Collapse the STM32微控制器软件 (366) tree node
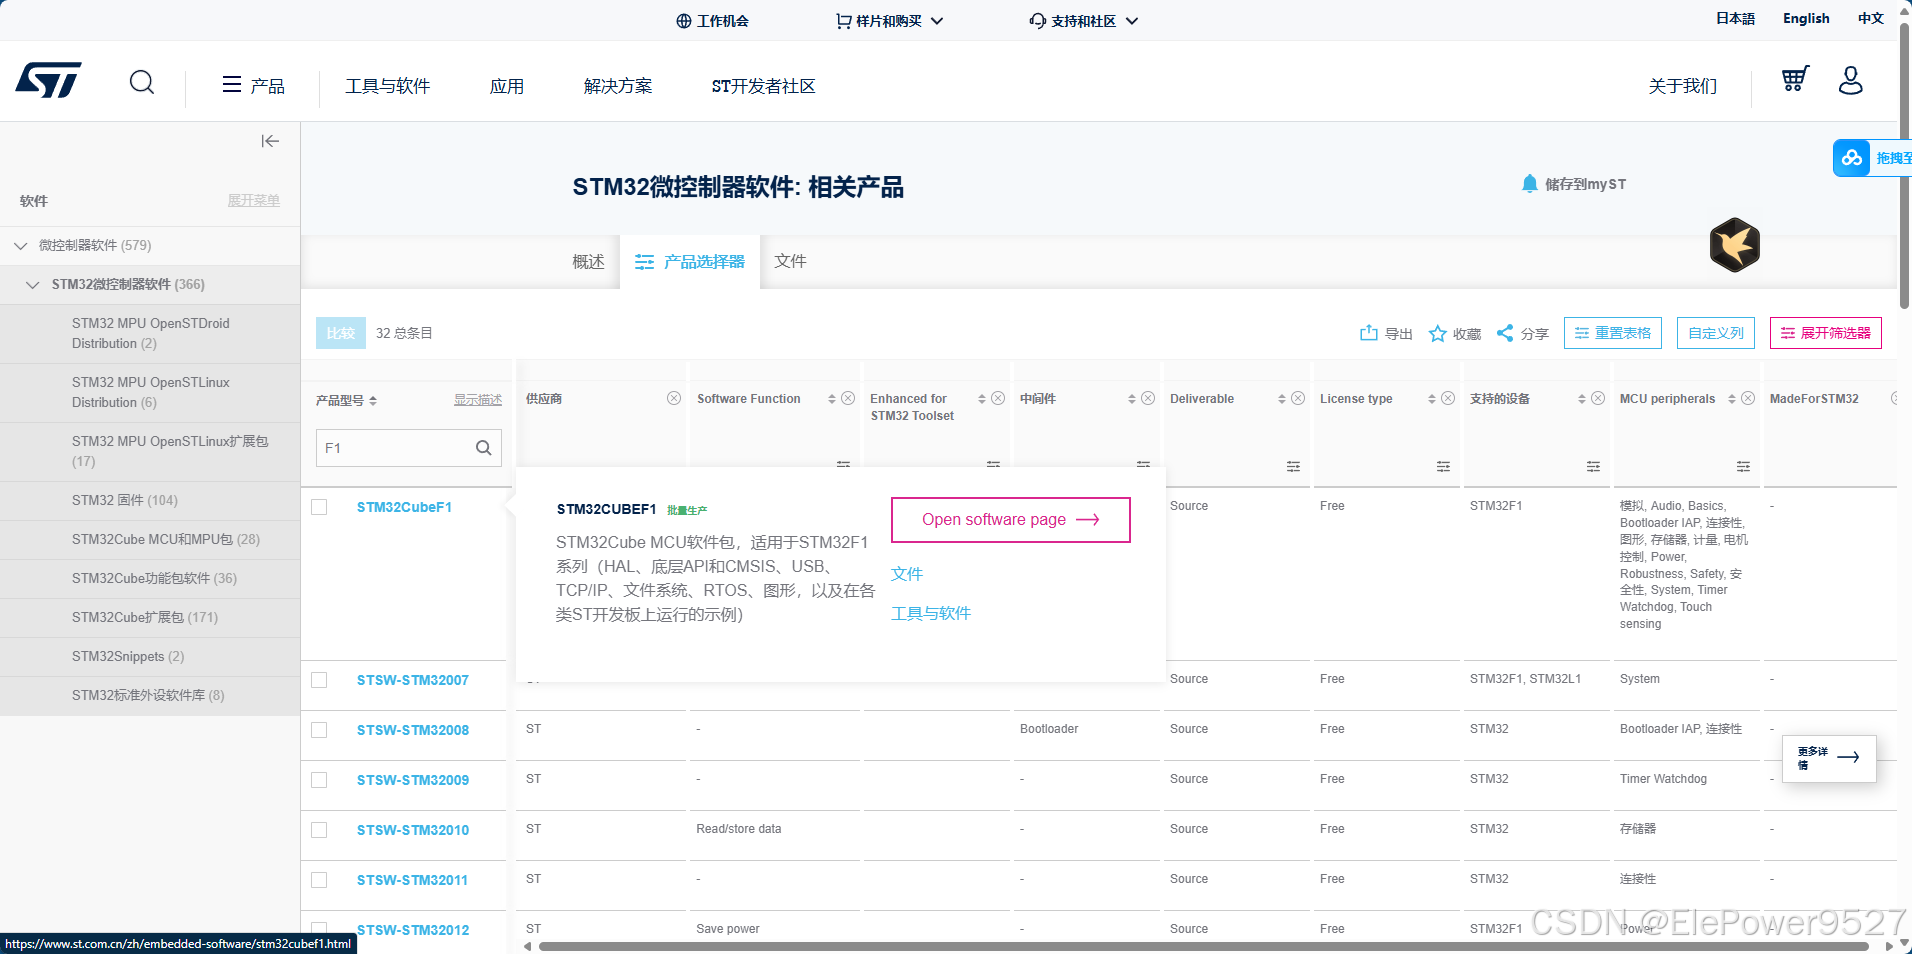1912x954 pixels. click(33, 284)
